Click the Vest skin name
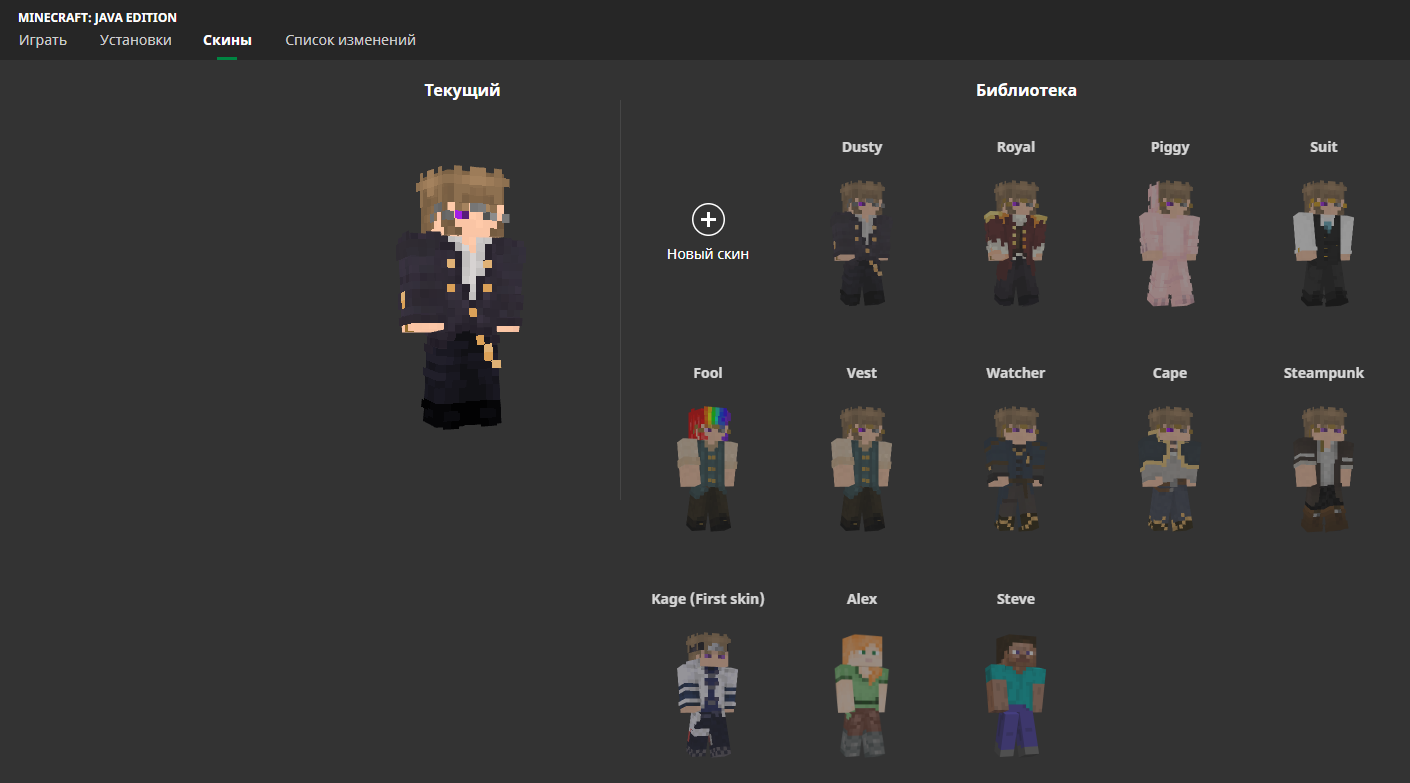This screenshot has height=783, width=1410. point(861,373)
